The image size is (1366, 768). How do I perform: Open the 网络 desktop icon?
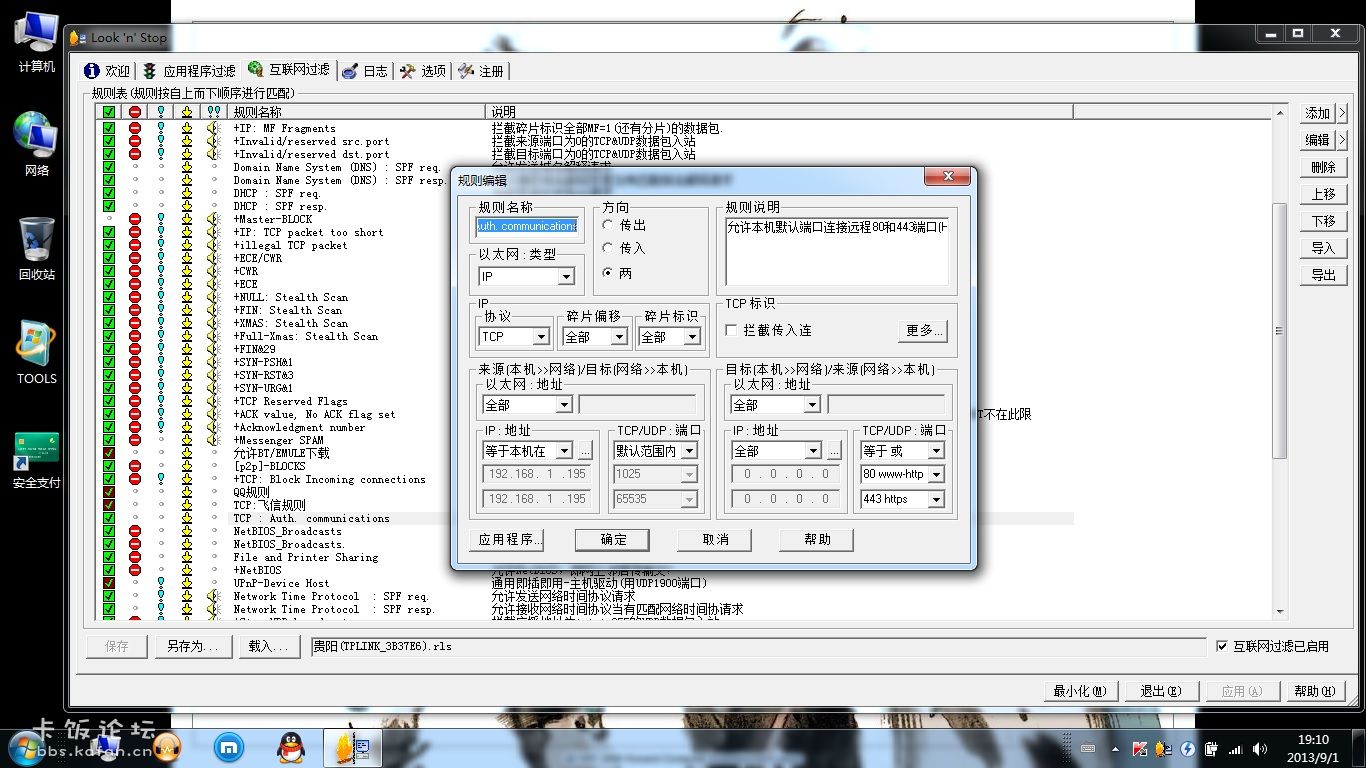tap(37, 144)
